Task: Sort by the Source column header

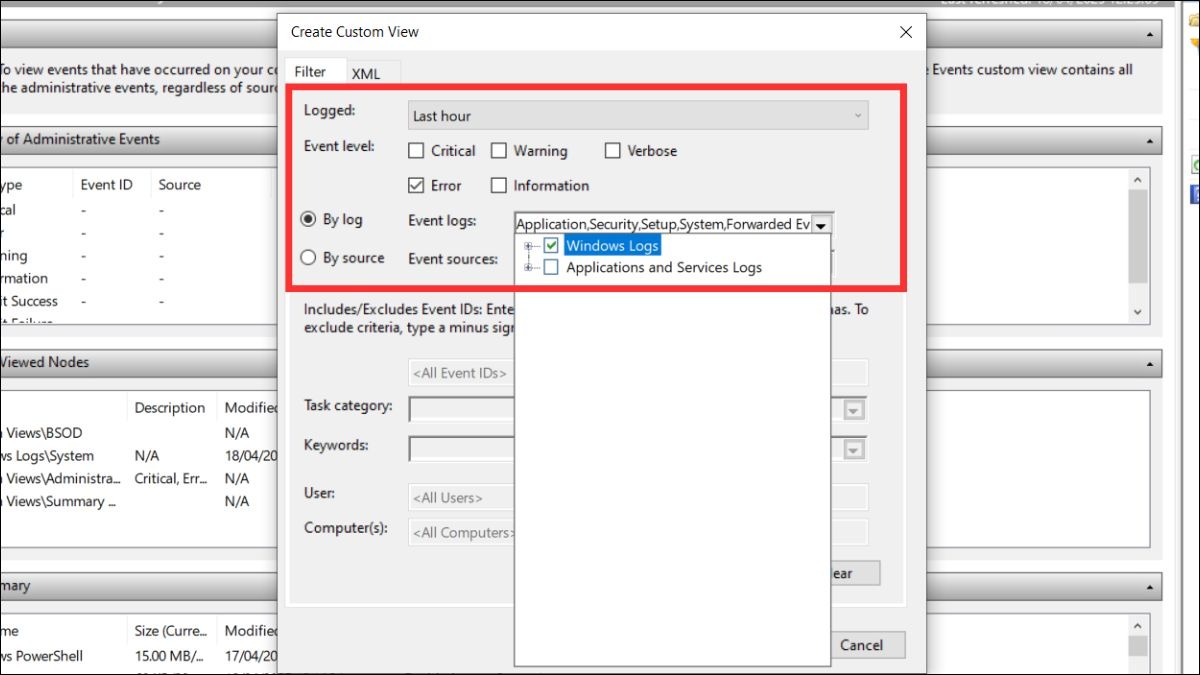Action: pos(180,185)
